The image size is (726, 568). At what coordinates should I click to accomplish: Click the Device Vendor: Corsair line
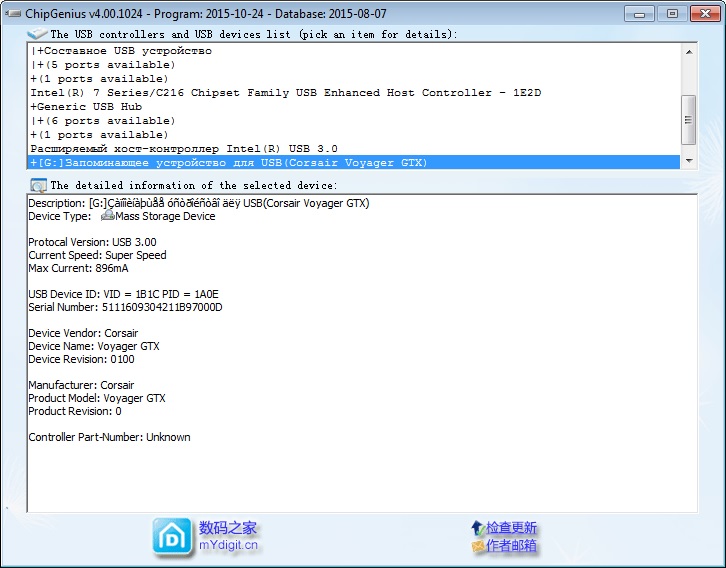point(83,333)
